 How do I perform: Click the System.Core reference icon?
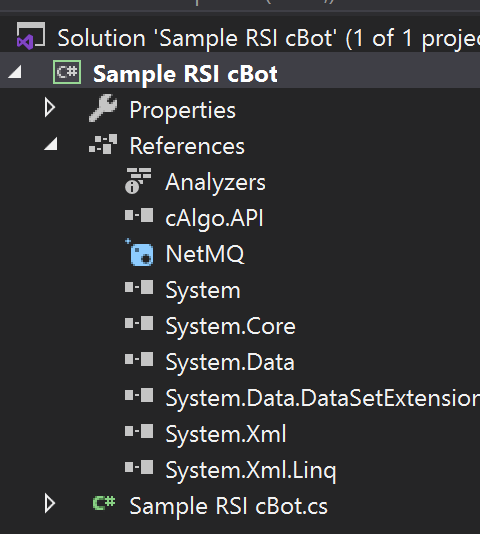click(139, 323)
